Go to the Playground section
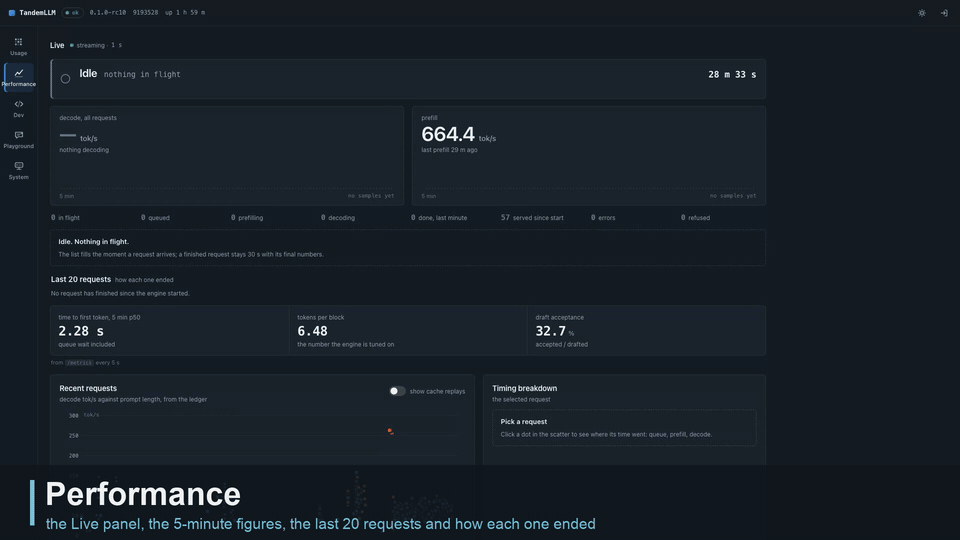This screenshot has width=960, height=540. point(18,140)
